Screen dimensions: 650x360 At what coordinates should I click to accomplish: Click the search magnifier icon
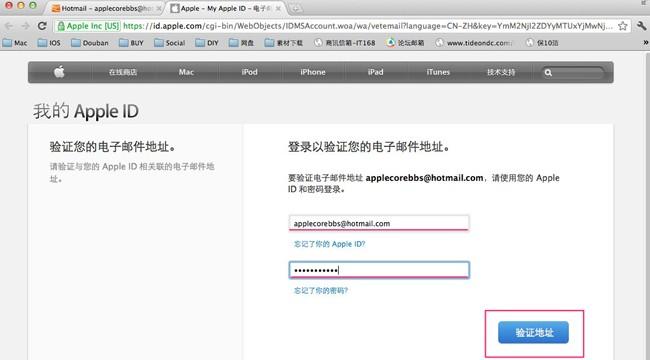(548, 73)
